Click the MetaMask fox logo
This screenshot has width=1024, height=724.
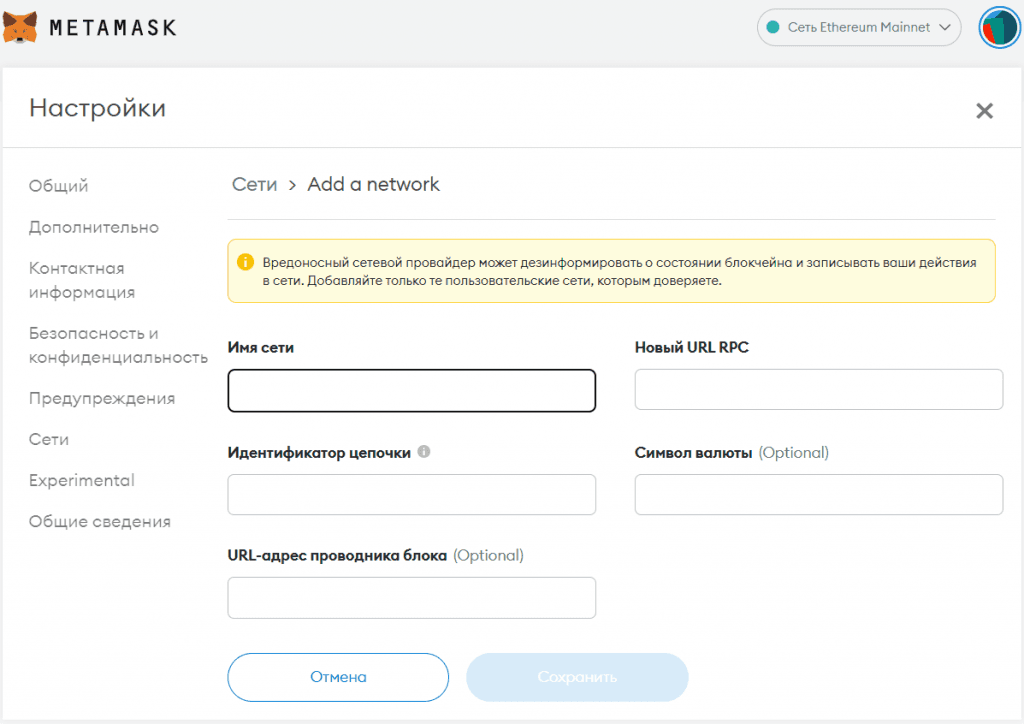[20, 27]
